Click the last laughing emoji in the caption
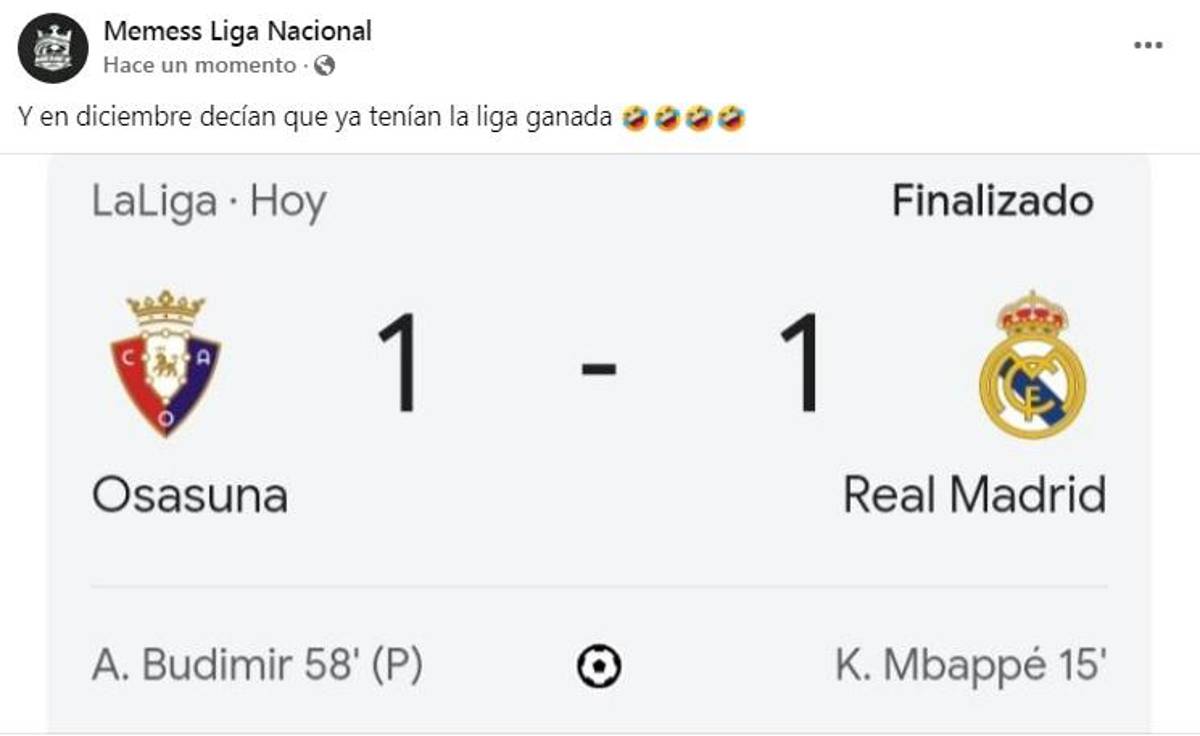1200x736 pixels. coord(732,120)
